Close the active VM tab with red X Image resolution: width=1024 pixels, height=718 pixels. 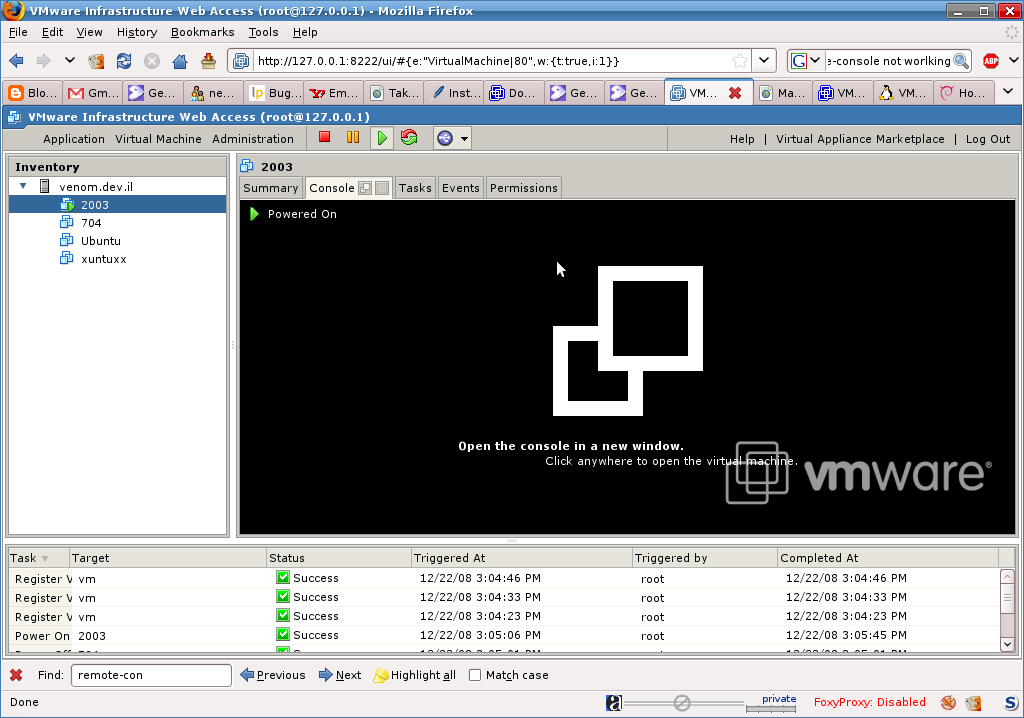(735, 93)
